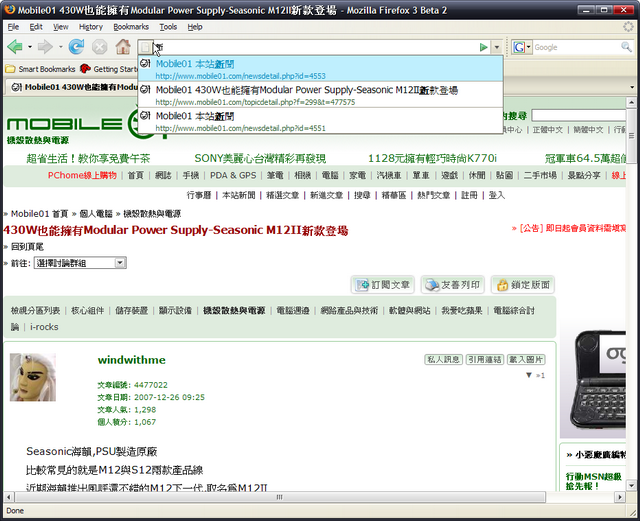Open the ad link 1128元擁有輕巧時尚K770i

pyautogui.click(x=432, y=158)
